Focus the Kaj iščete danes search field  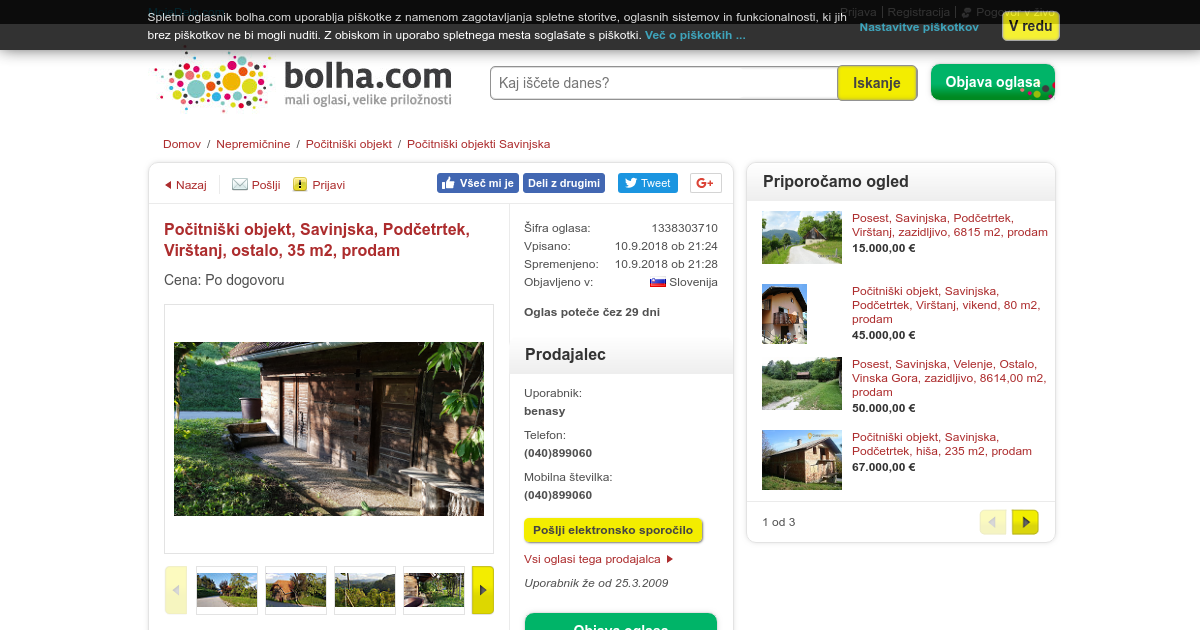(664, 83)
